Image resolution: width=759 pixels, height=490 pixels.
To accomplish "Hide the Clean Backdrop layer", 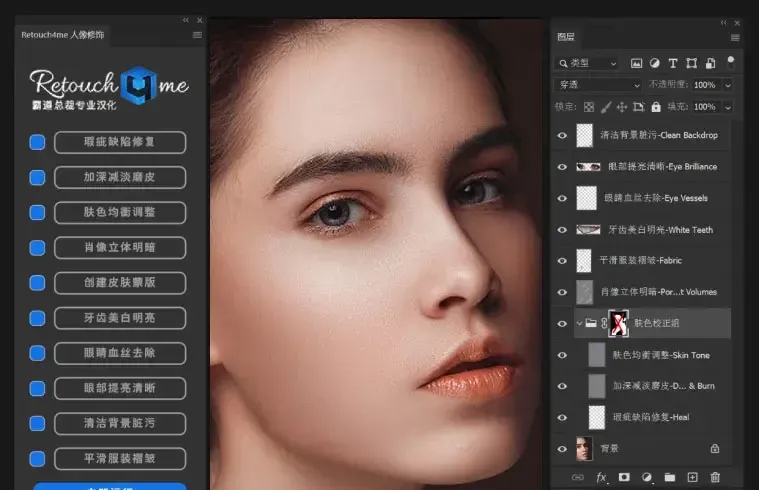I will click(562, 136).
